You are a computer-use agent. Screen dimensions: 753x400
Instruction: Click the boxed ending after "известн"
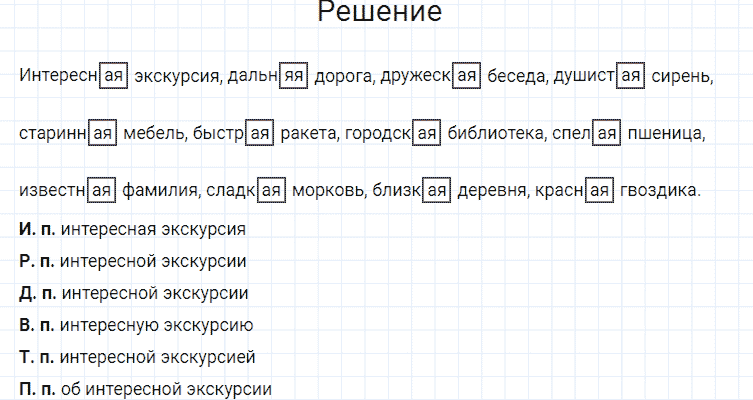click(101, 190)
